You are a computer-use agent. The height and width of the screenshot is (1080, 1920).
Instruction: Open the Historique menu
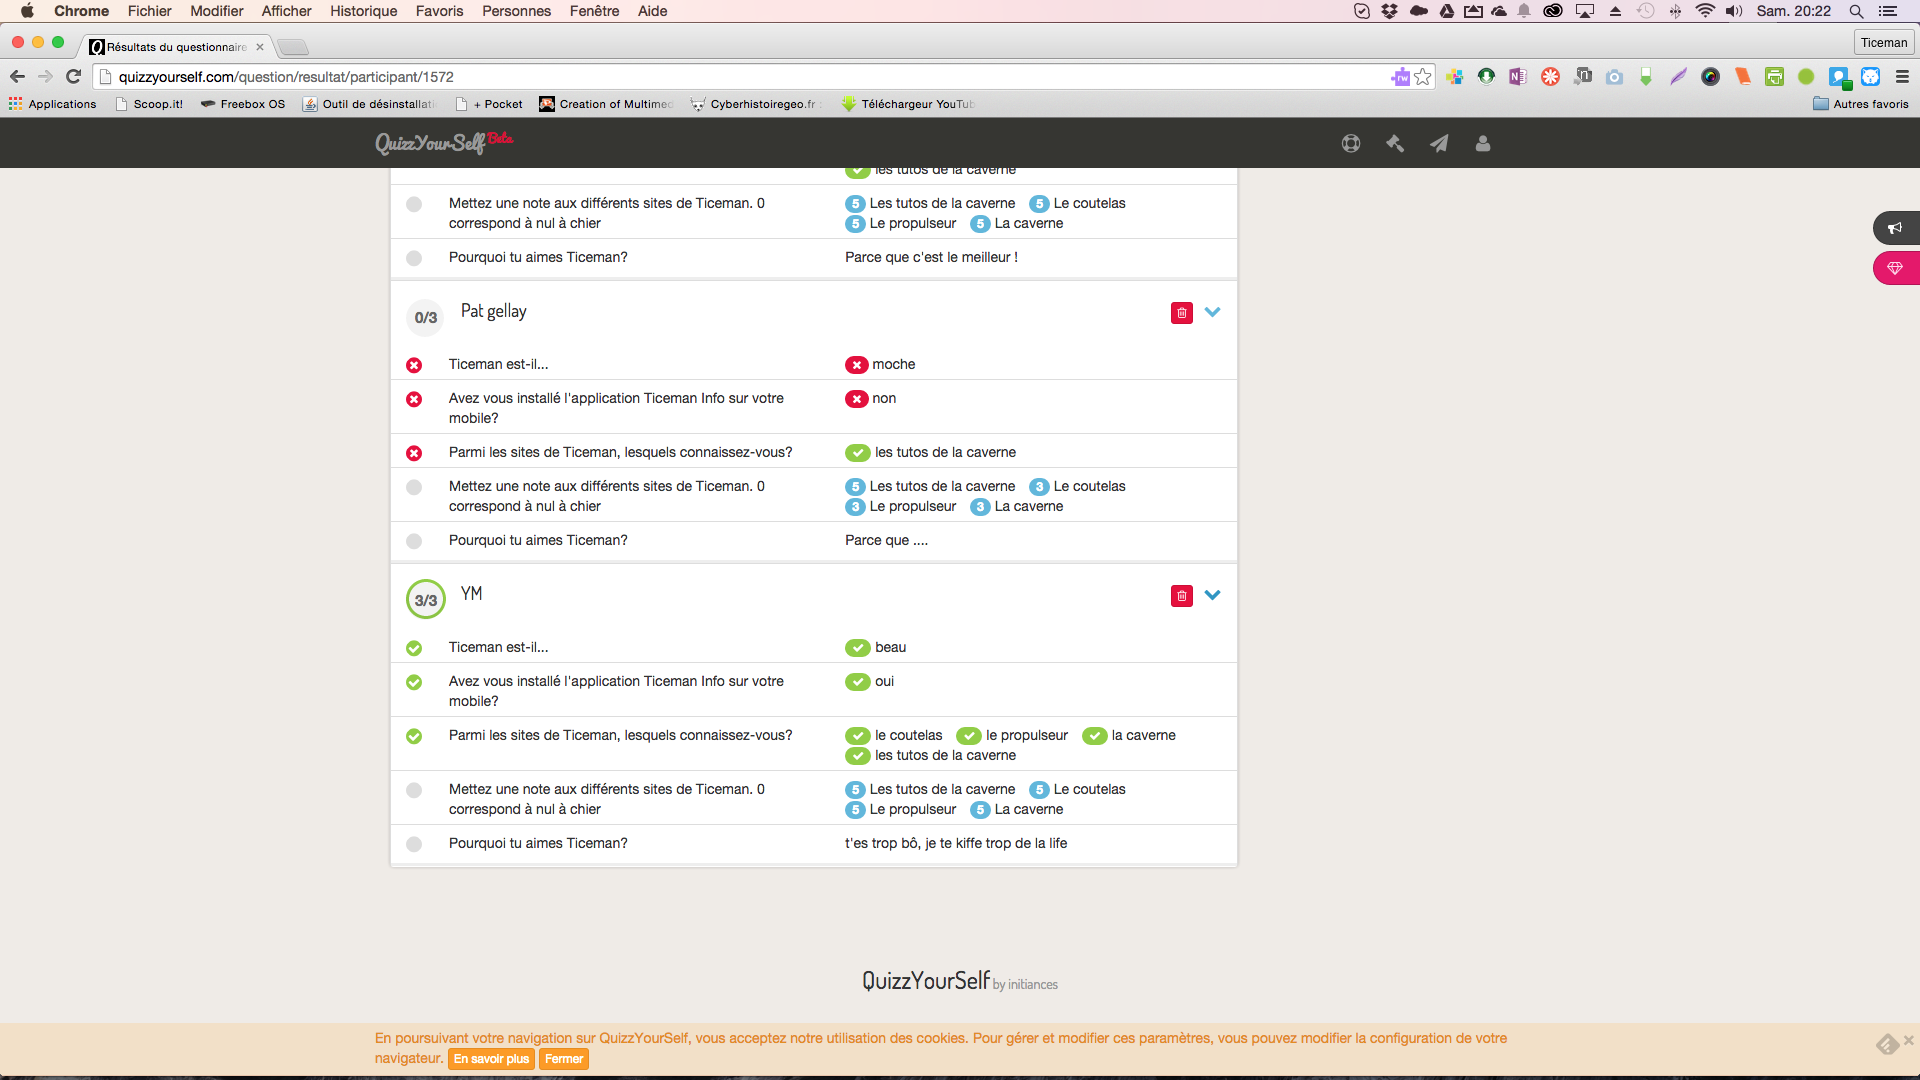tap(363, 11)
